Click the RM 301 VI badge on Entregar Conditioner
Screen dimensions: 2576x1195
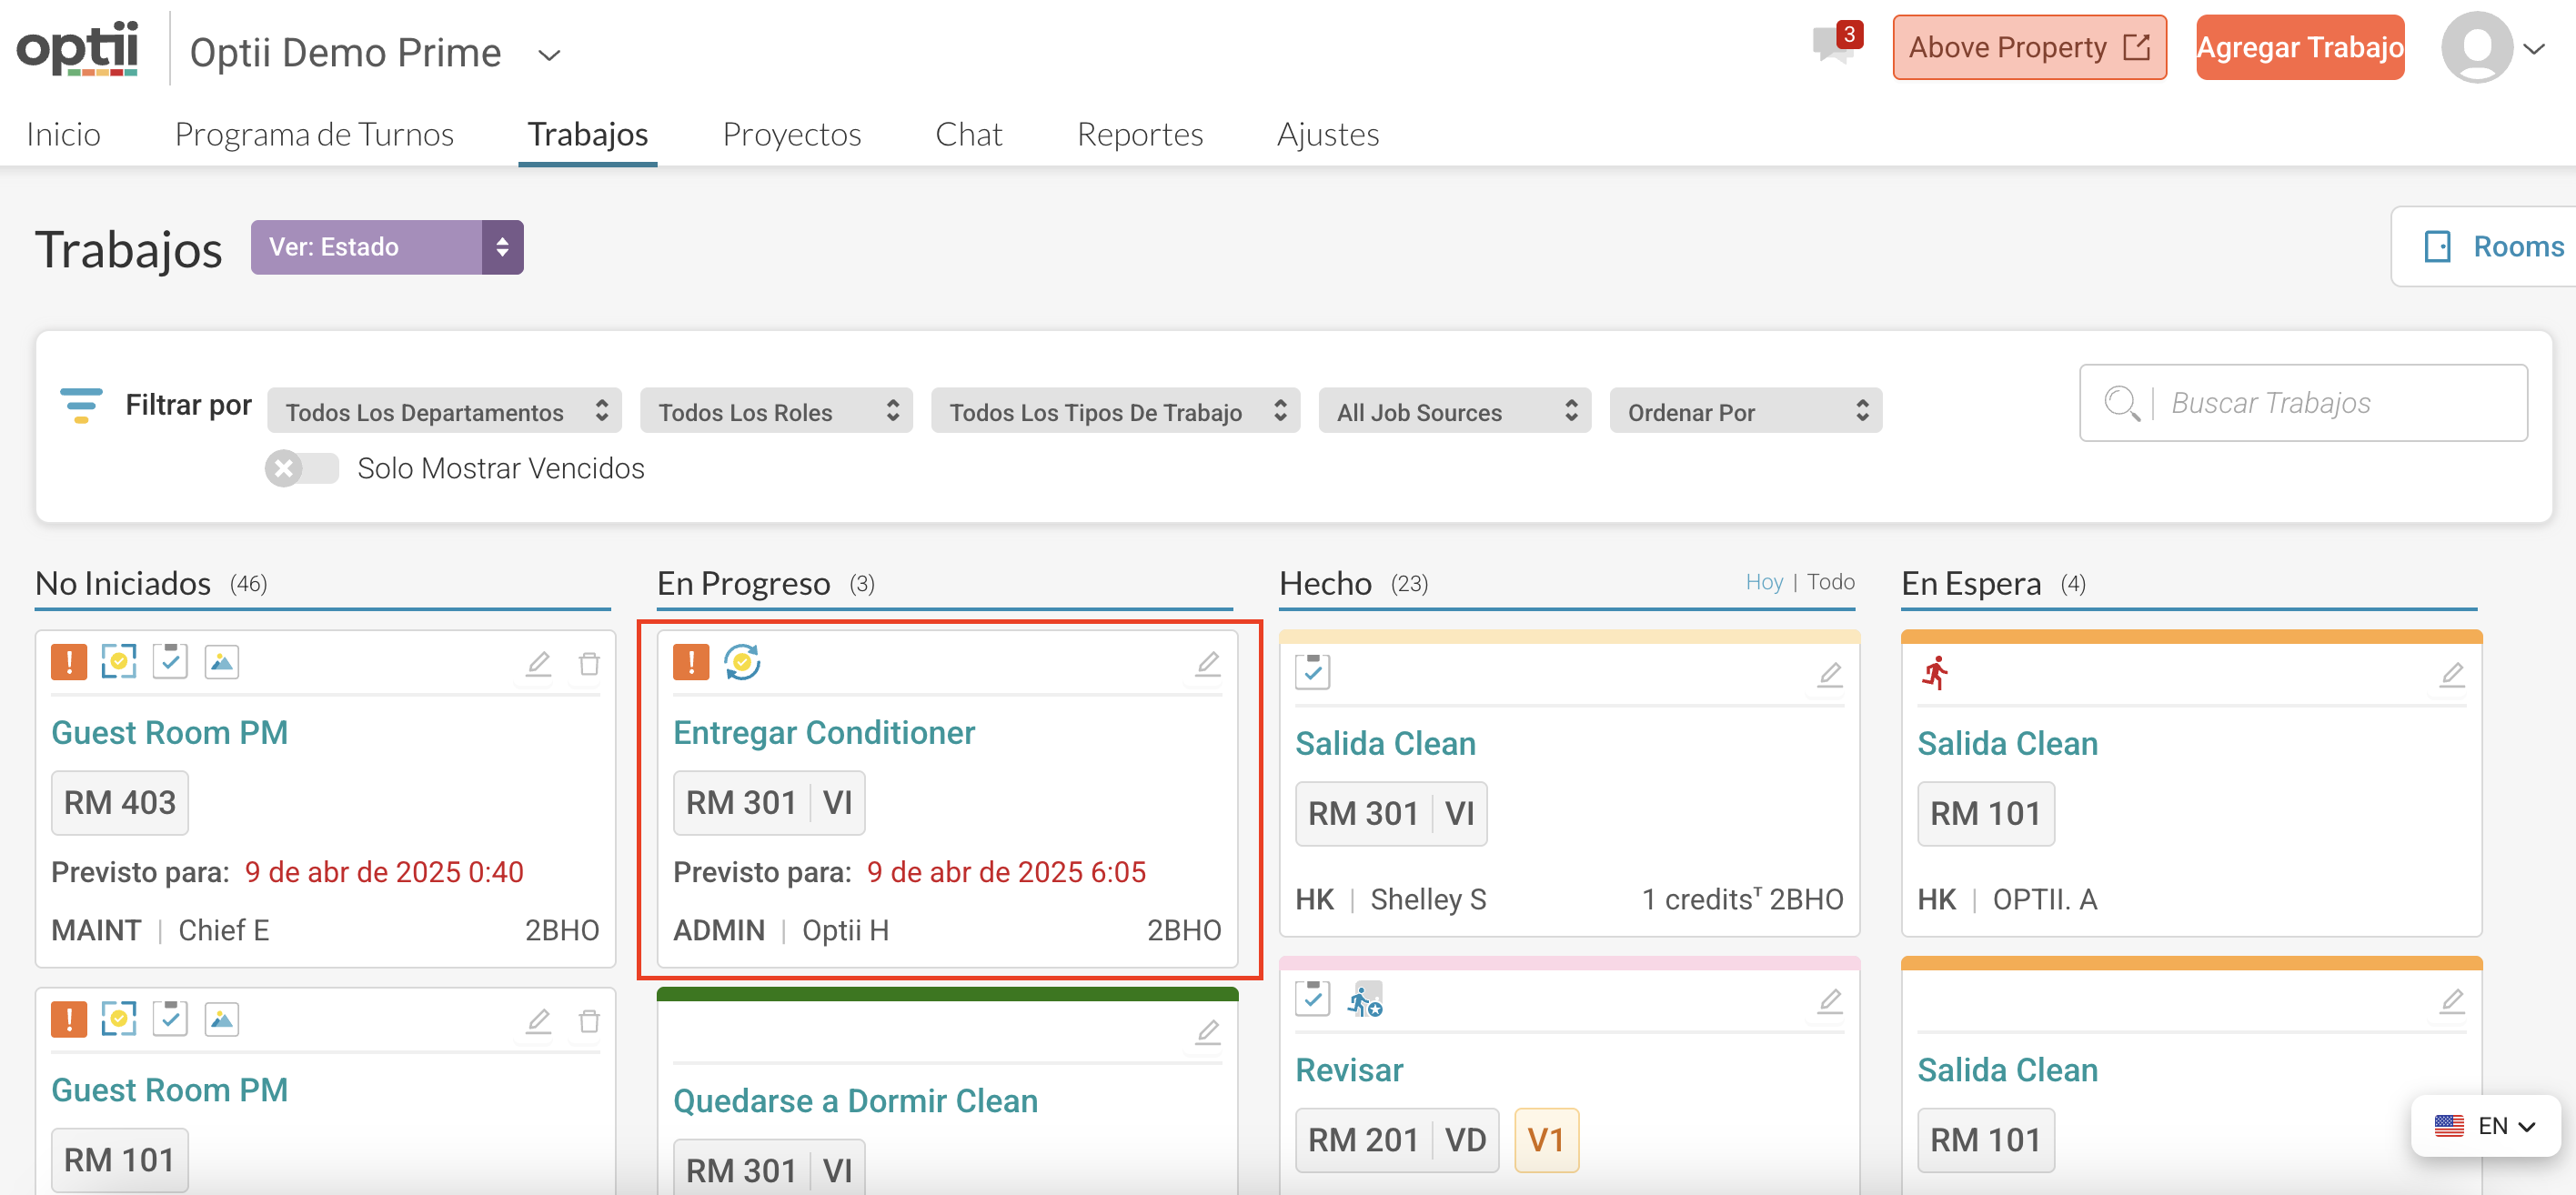769,802
